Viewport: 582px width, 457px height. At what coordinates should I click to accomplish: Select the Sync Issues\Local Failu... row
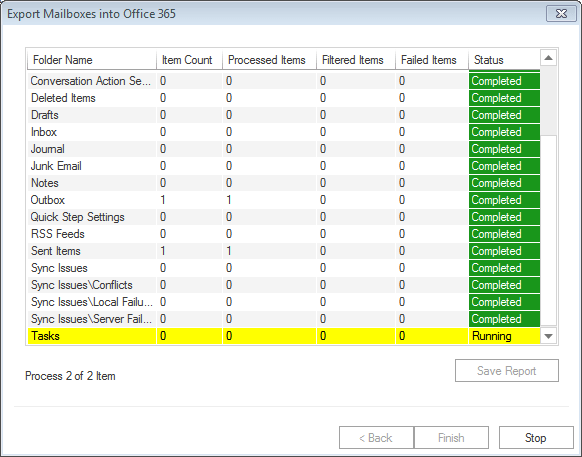pyautogui.click(x=284, y=302)
